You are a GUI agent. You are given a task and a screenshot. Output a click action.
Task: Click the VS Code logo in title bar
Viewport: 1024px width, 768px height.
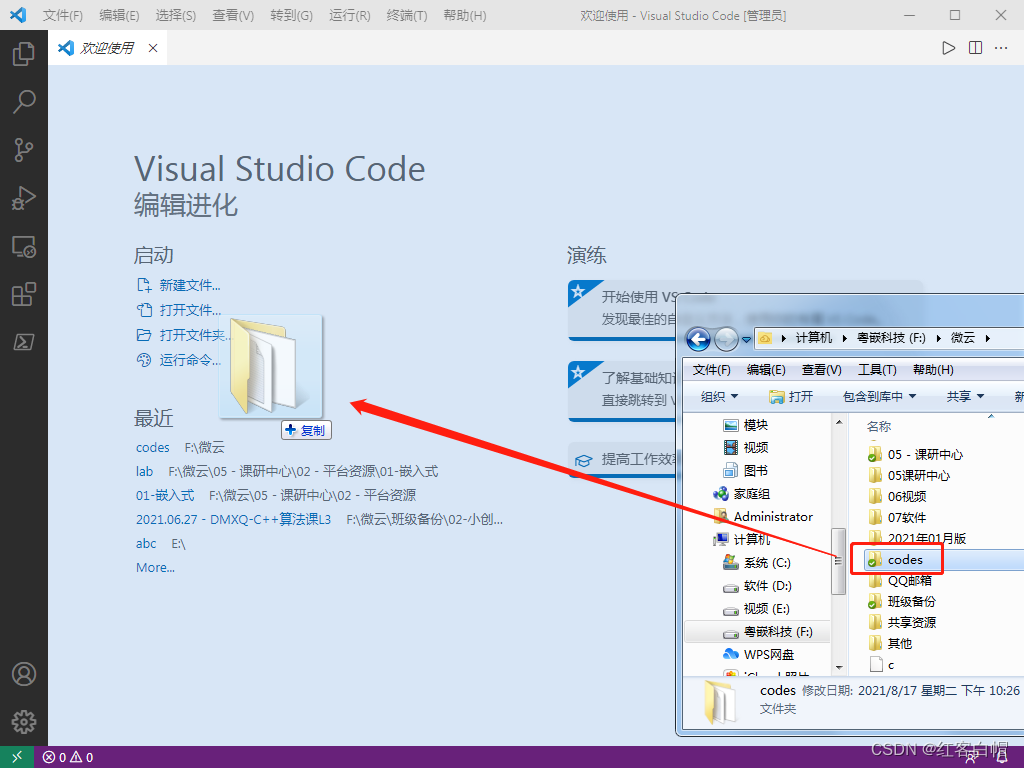(x=18, y=15)
